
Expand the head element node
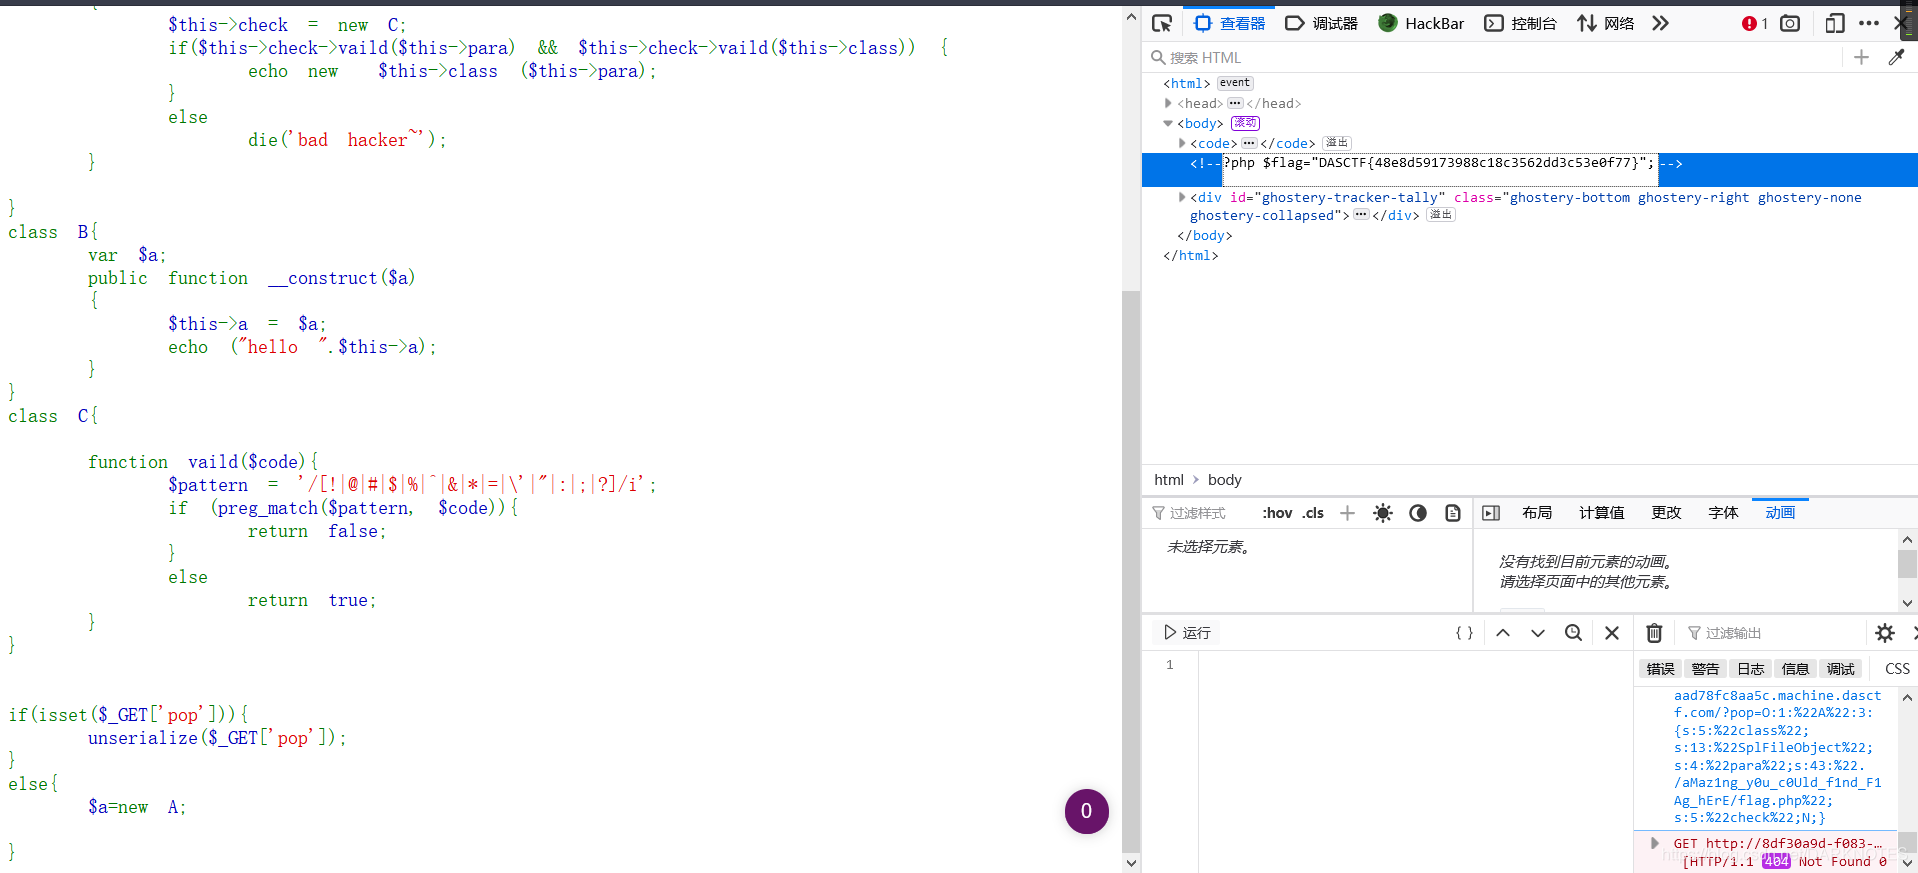pyautogui.click(x=1168, y=103)
